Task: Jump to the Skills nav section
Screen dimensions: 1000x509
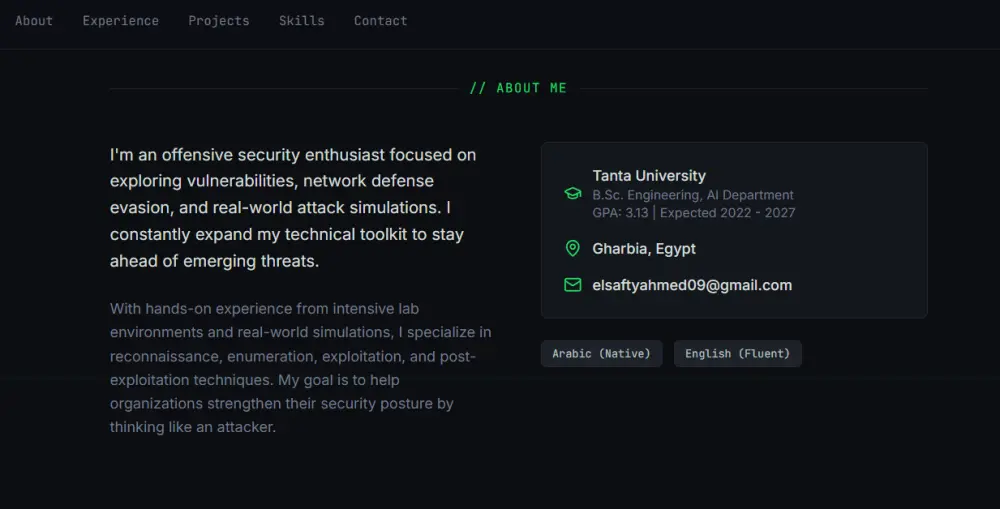Action: pyautogui.click(x=302, y=20)
